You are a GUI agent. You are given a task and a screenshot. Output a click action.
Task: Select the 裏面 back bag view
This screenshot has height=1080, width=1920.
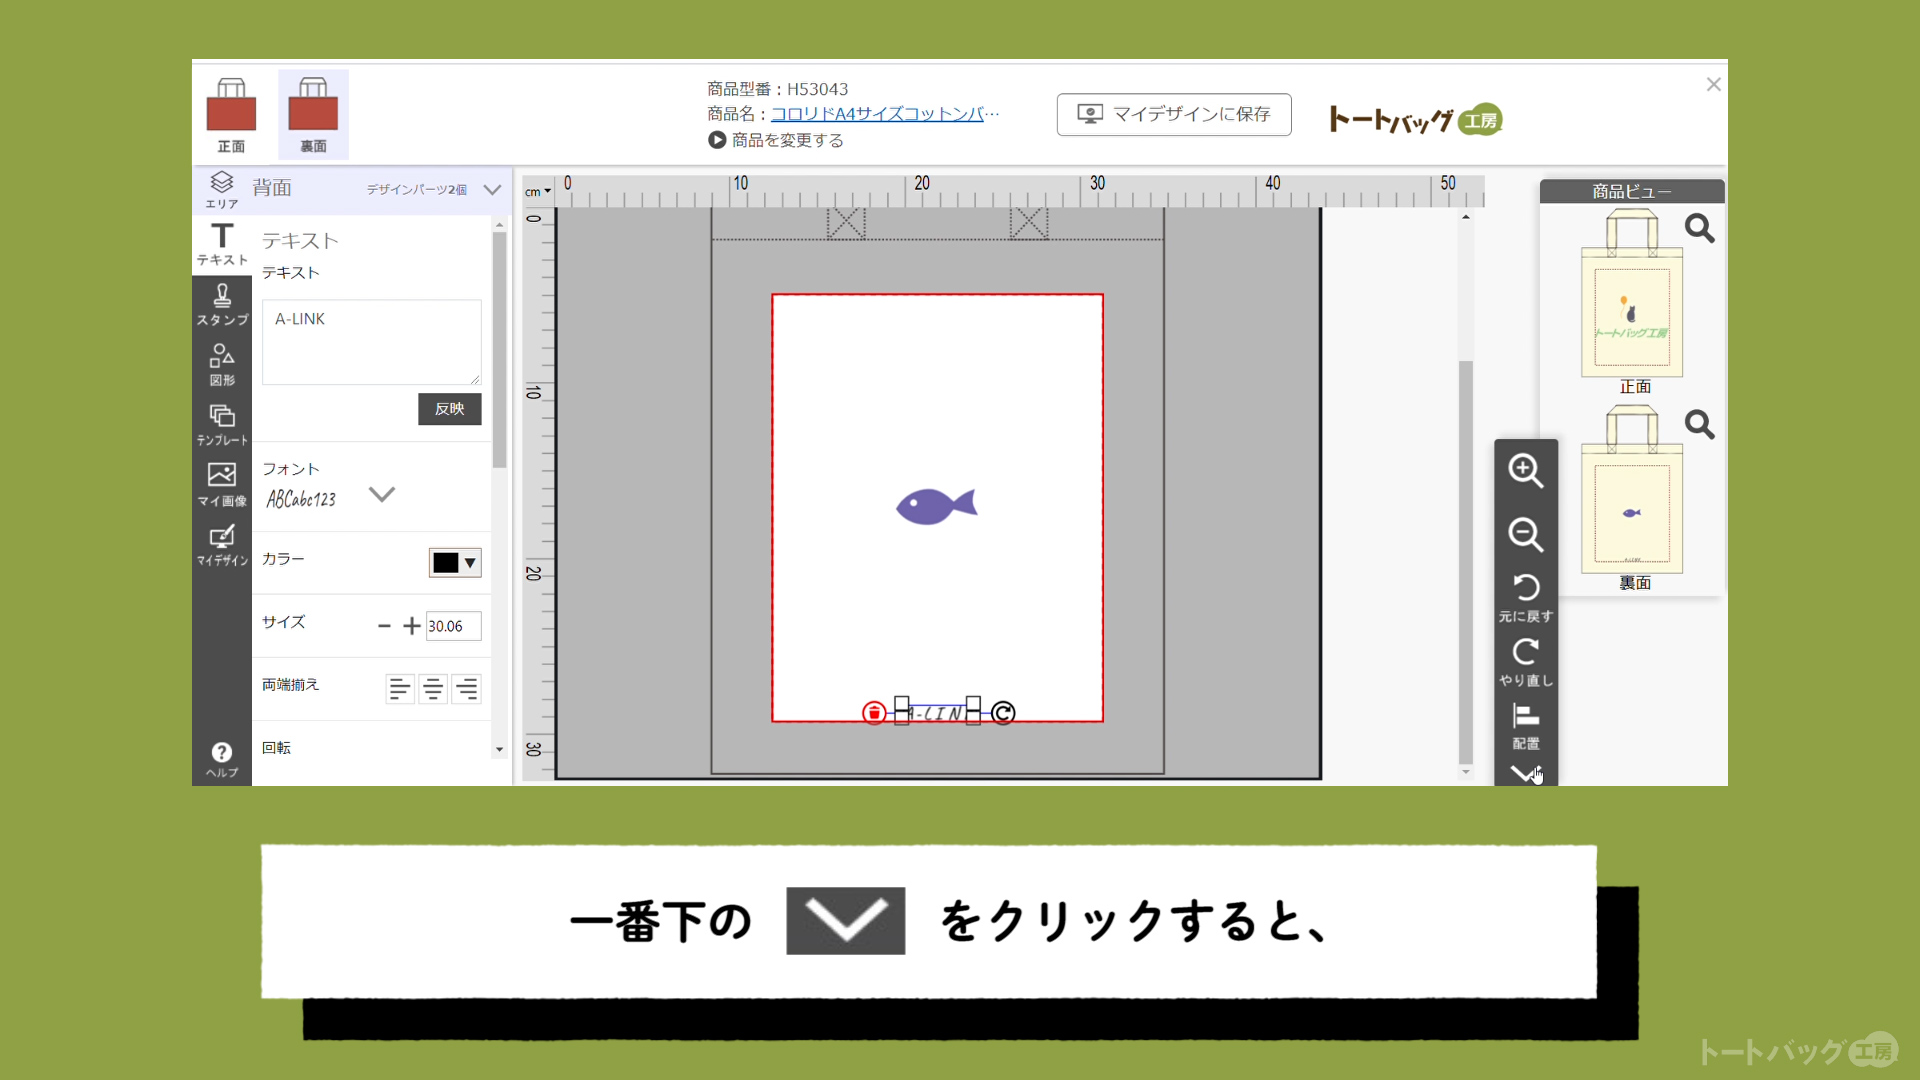click(x=313, y=115)
